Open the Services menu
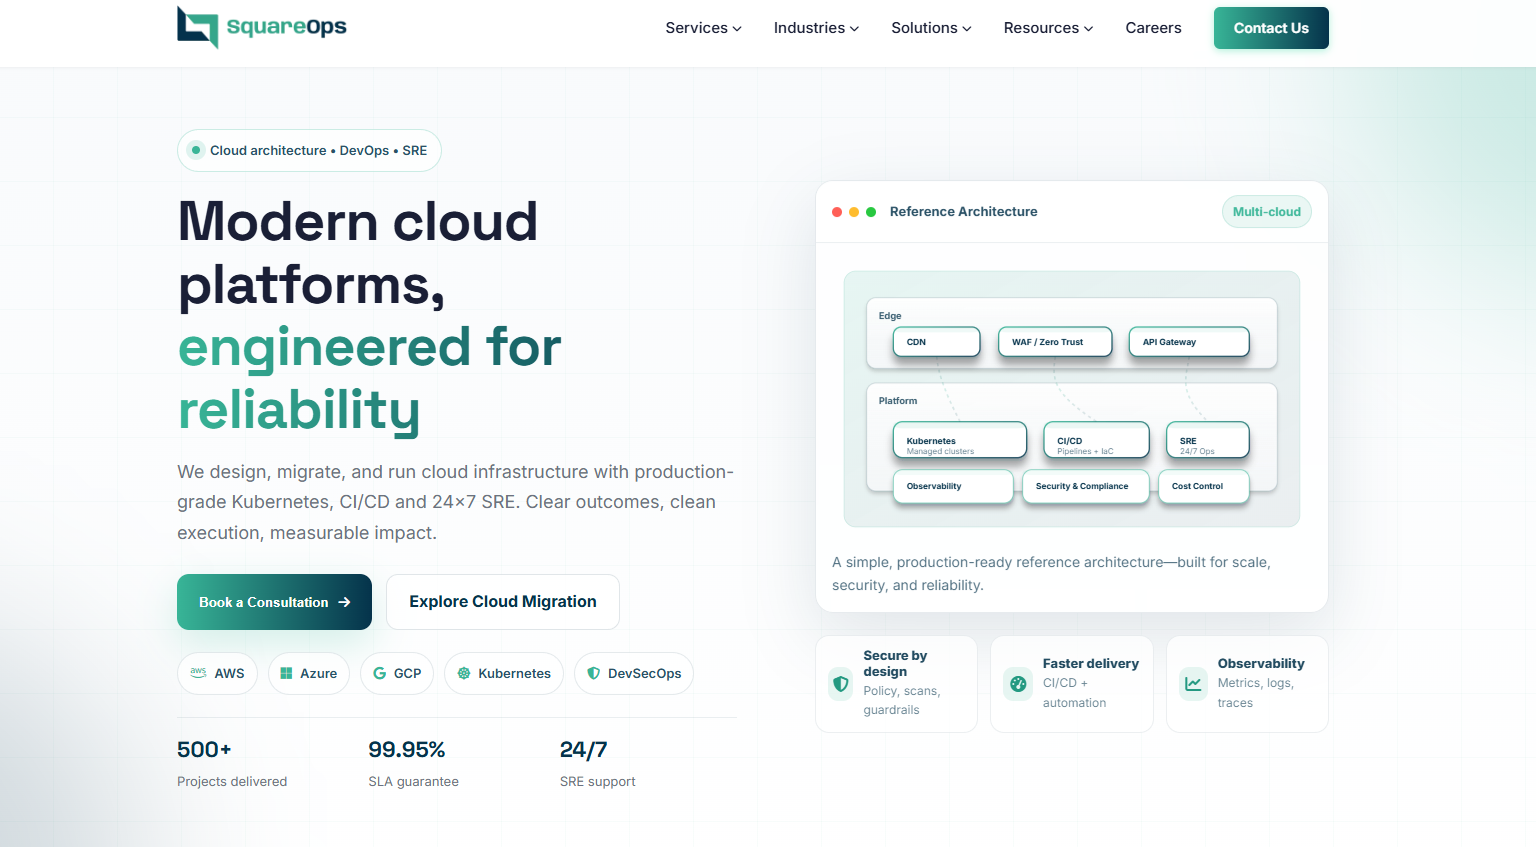Viewport: 1536px width, 847px height. 704,28
